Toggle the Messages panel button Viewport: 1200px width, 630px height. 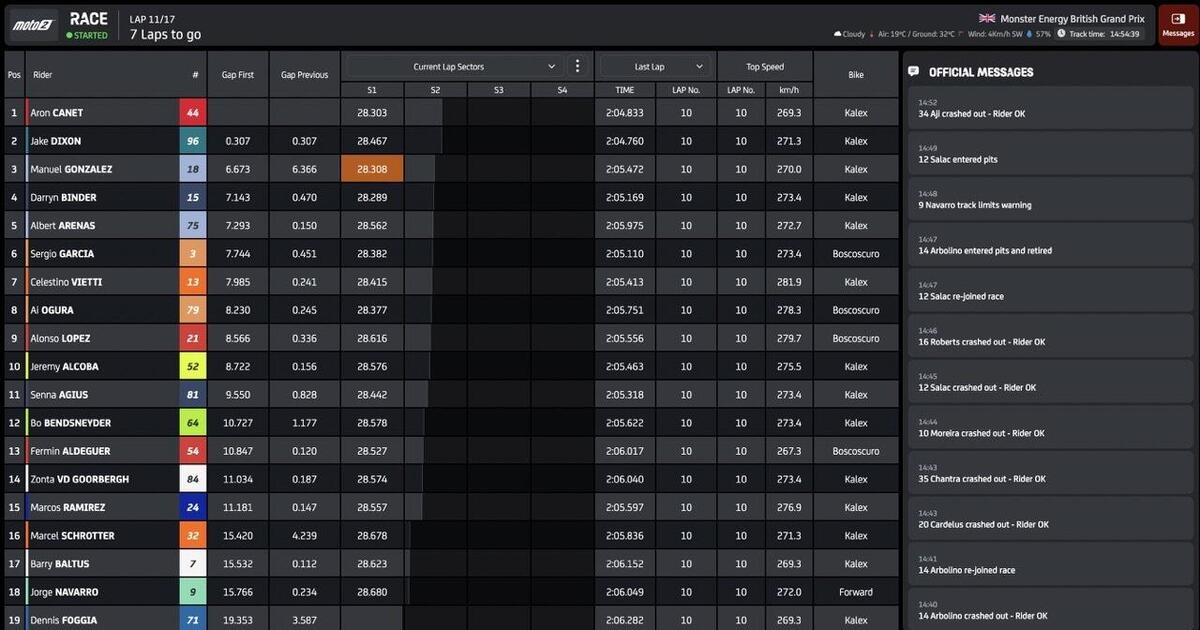point(1177,25)
